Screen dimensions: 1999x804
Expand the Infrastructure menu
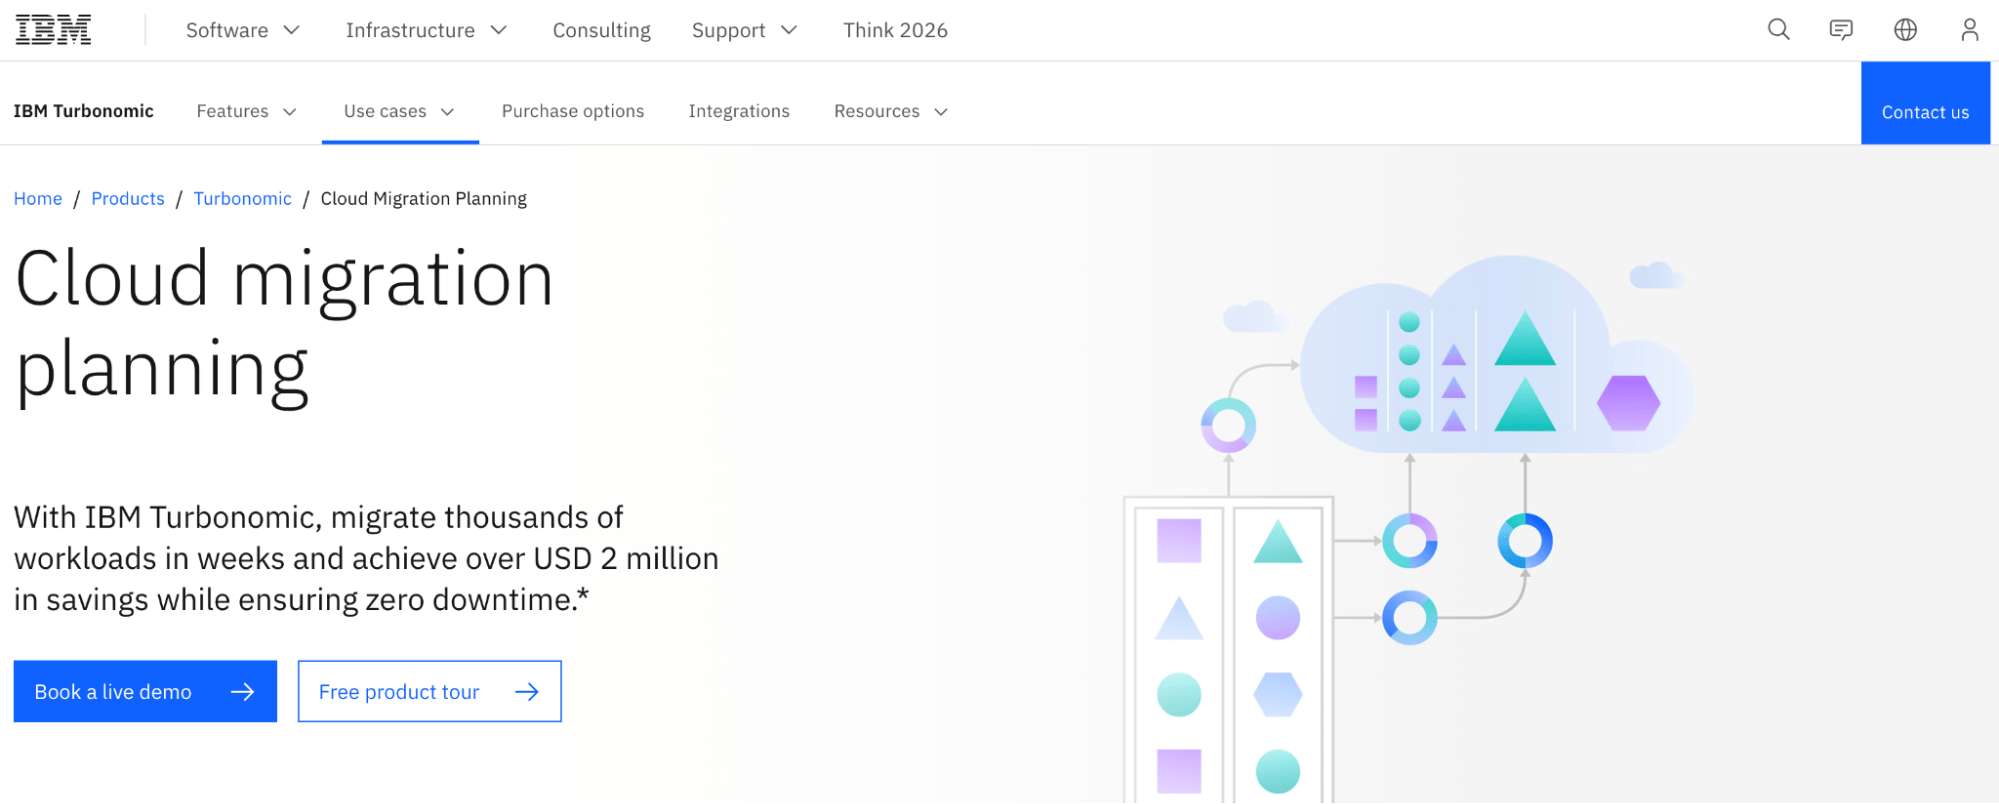click(x=427, y=30)
